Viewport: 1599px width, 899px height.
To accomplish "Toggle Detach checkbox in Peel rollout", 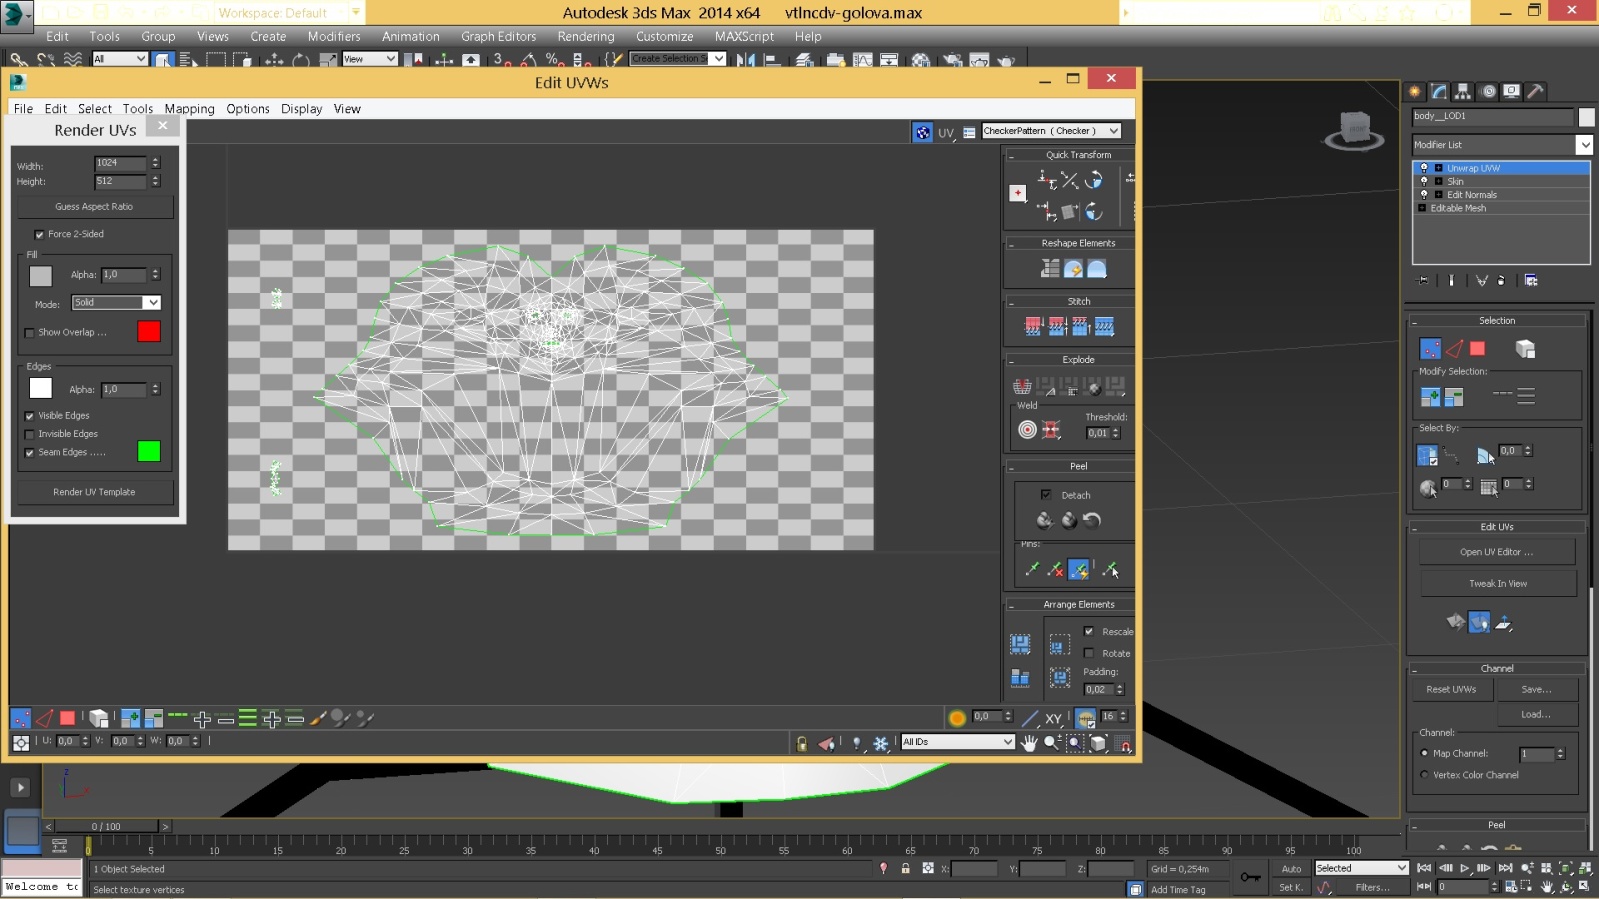I will click(x=1046, y=495).
